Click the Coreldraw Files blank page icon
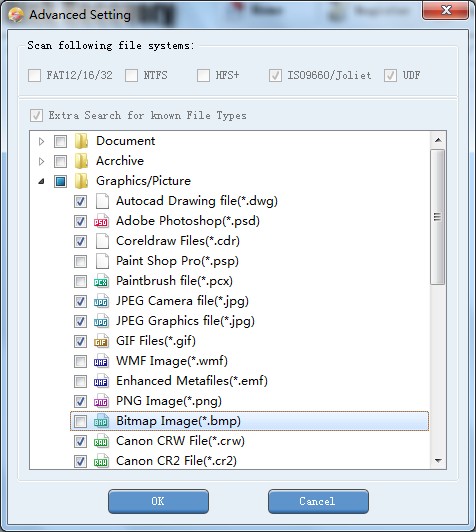The image size is (476, 532). coord(102,241)
